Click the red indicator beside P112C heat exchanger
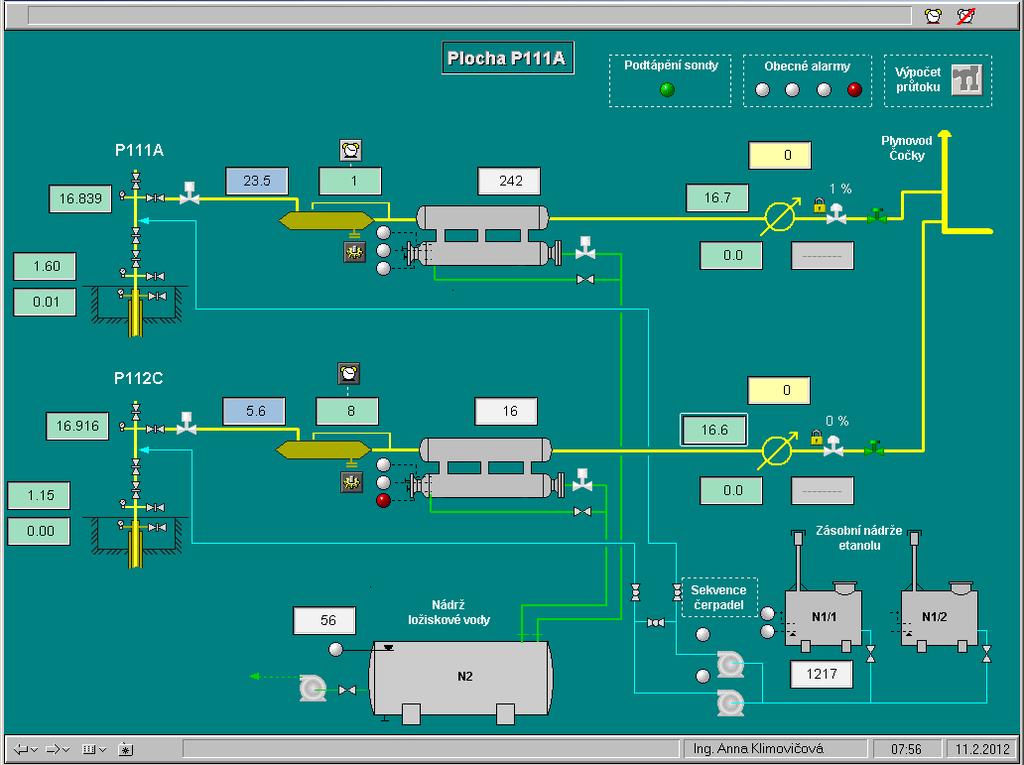Screen dimensions: 1024x765 (x=383, y=500)
